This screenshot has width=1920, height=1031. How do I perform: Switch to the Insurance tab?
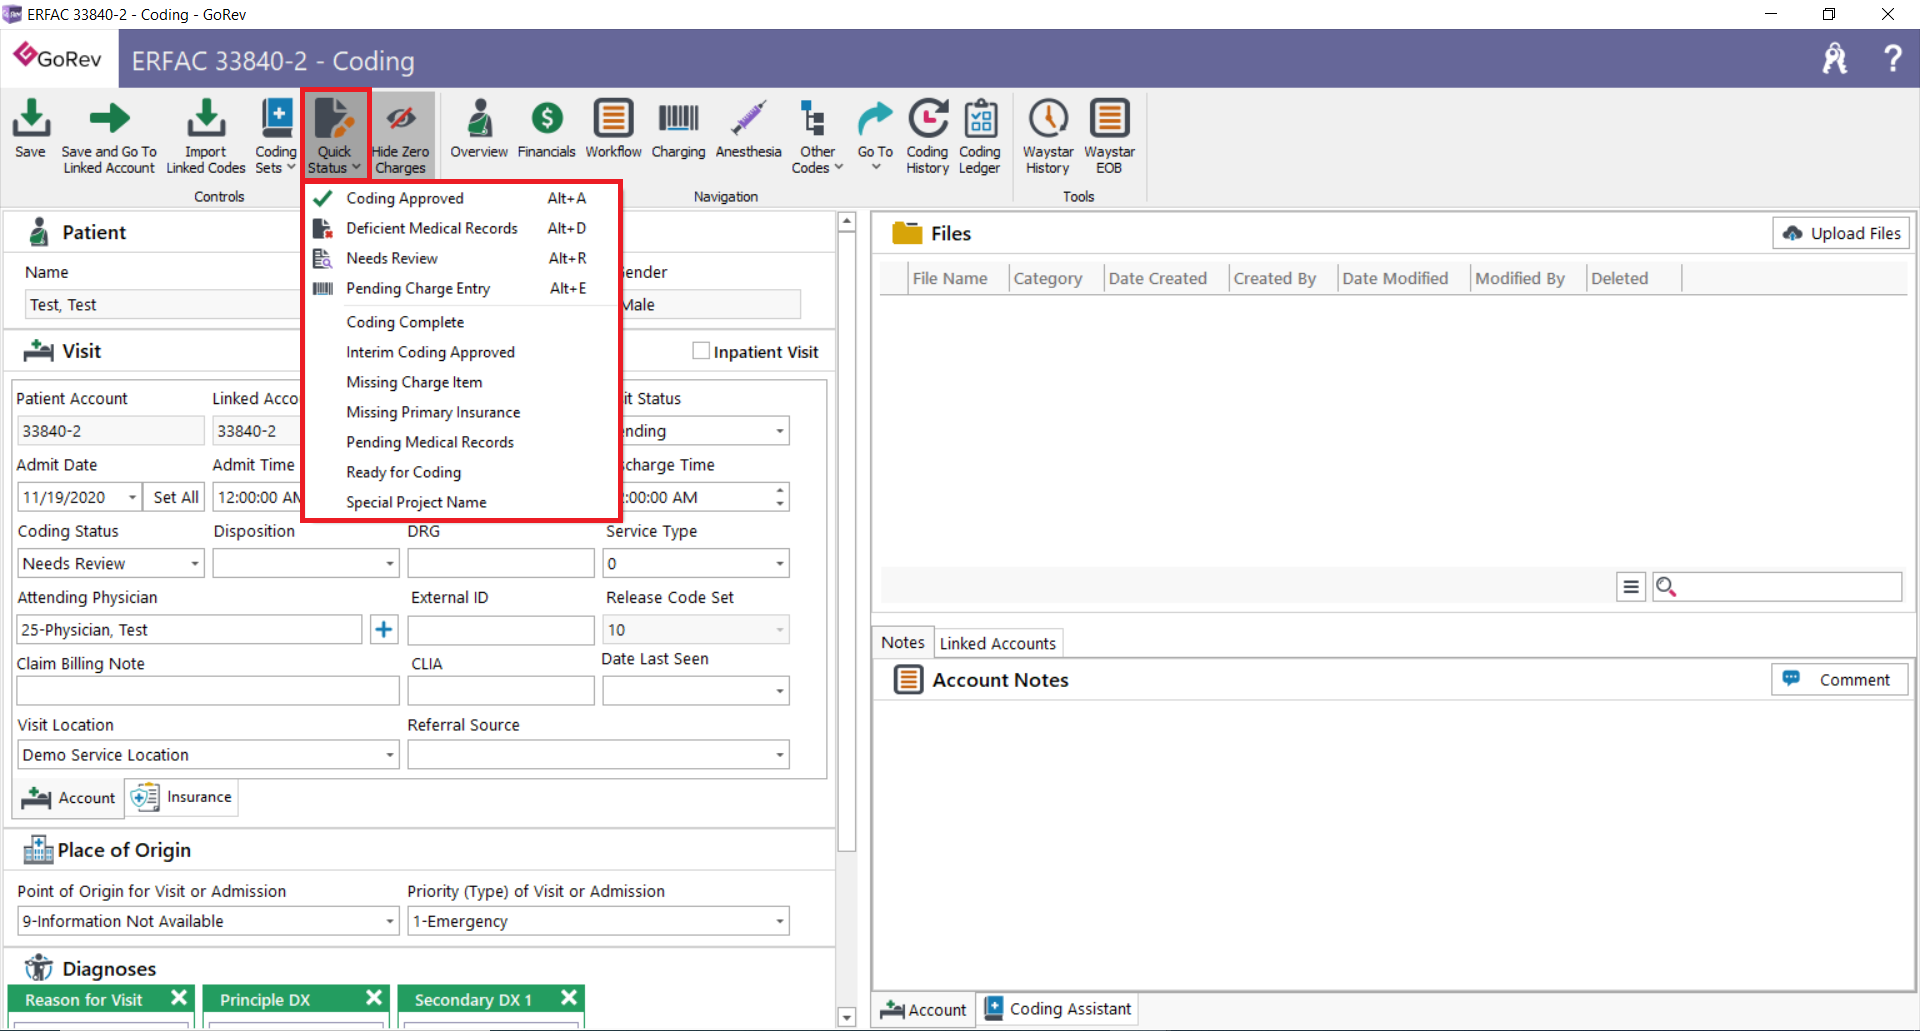[182, 797]
